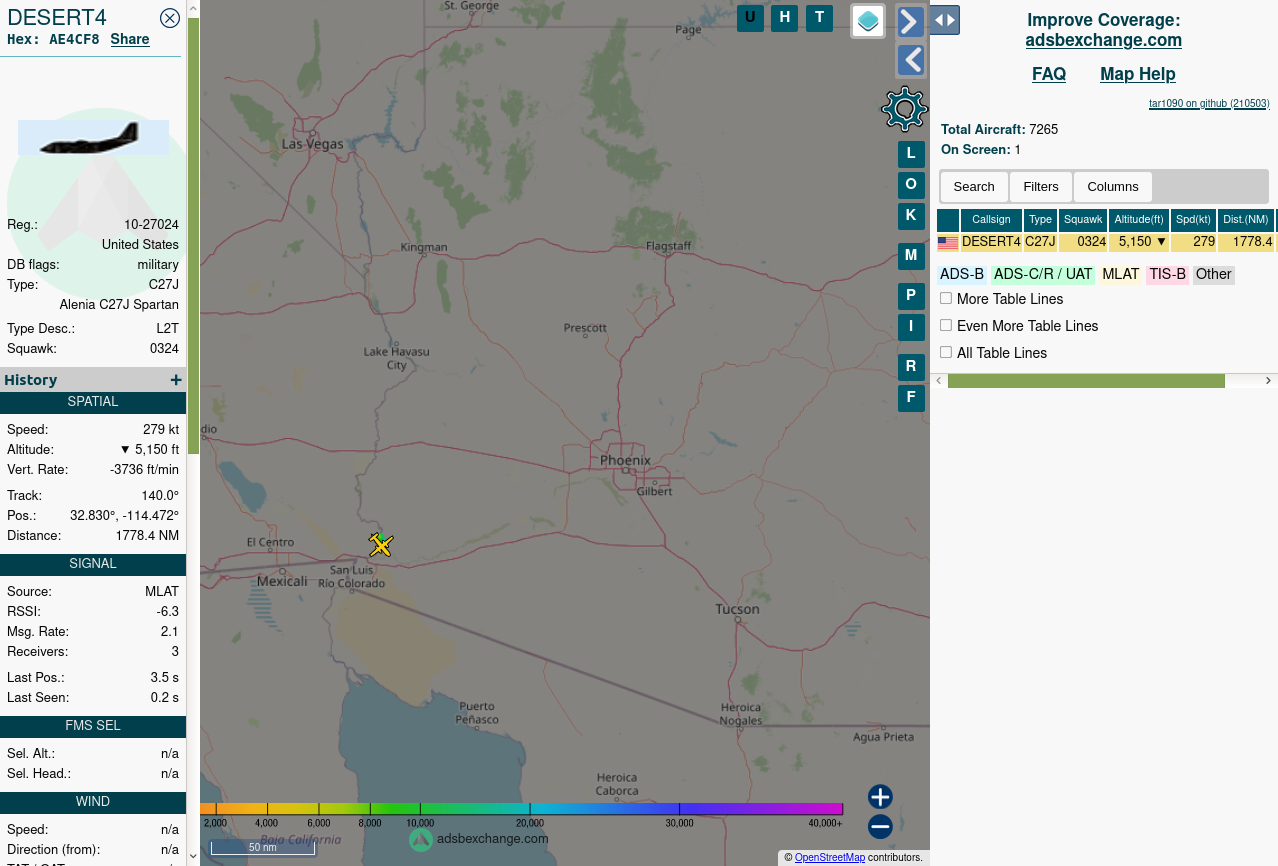The image size is (1278, 866).
Task: Select the yellow aircraft on the map
Action: (381, 545)
